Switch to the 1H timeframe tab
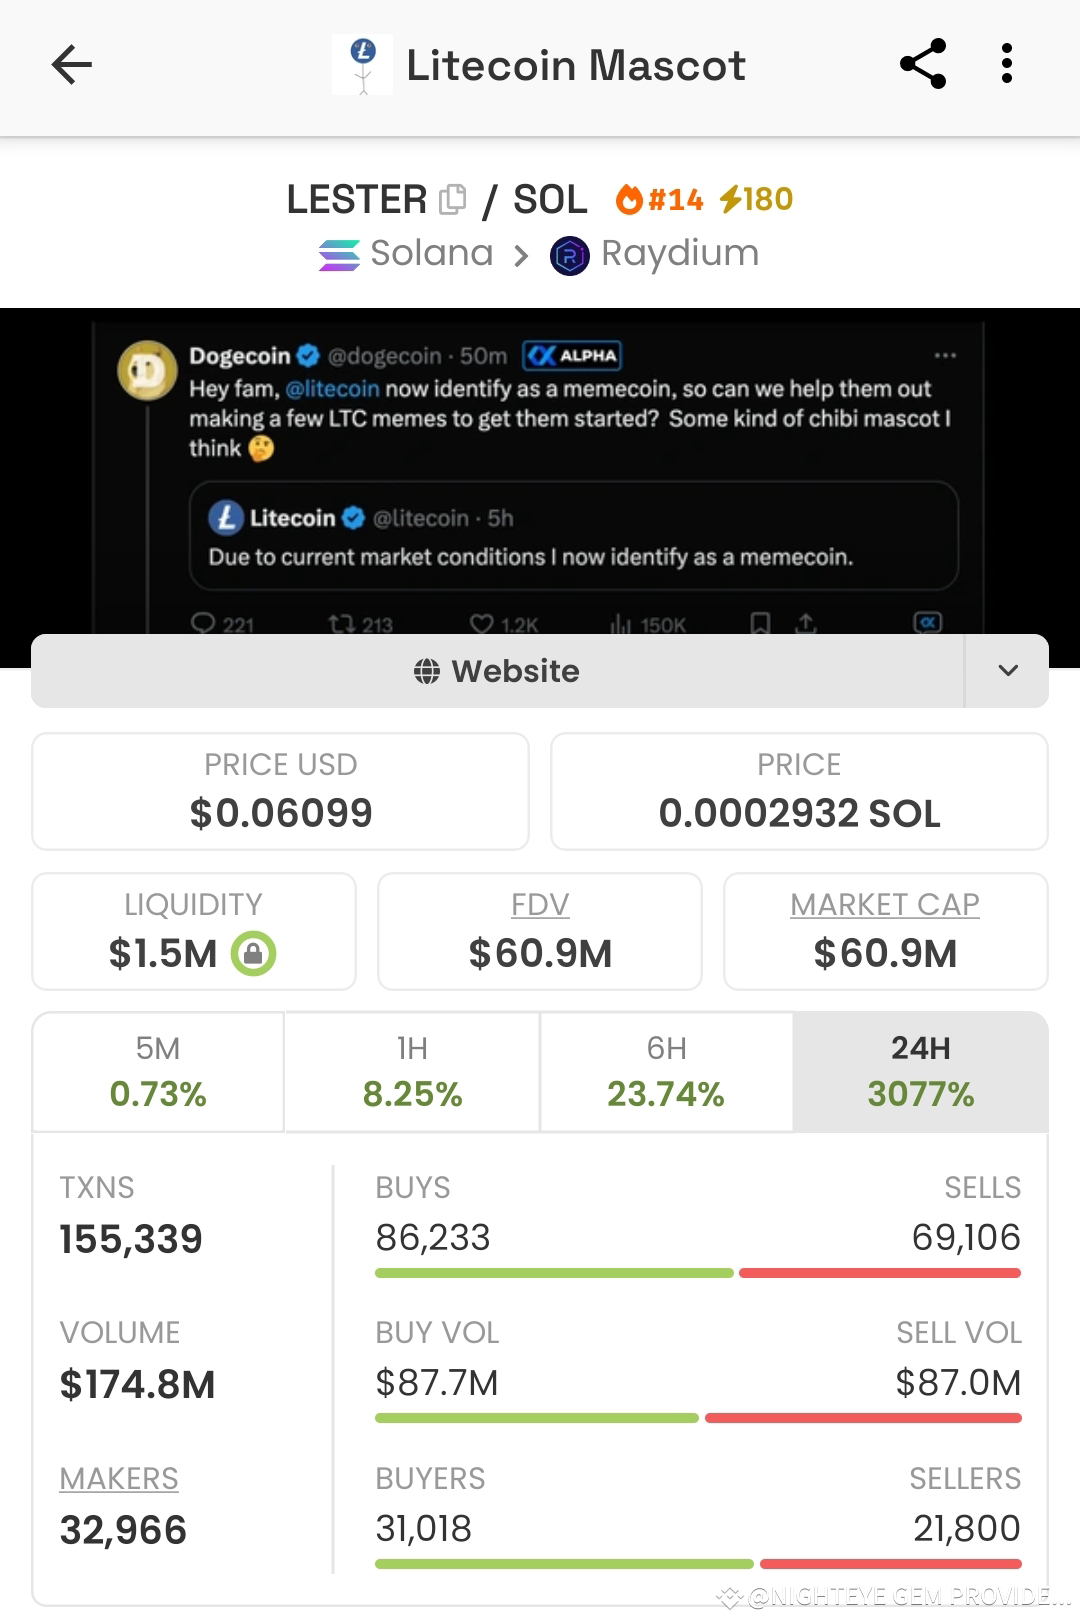Image resolution: width=1080 pixels, height=1619 pixels. point(411,1070)
